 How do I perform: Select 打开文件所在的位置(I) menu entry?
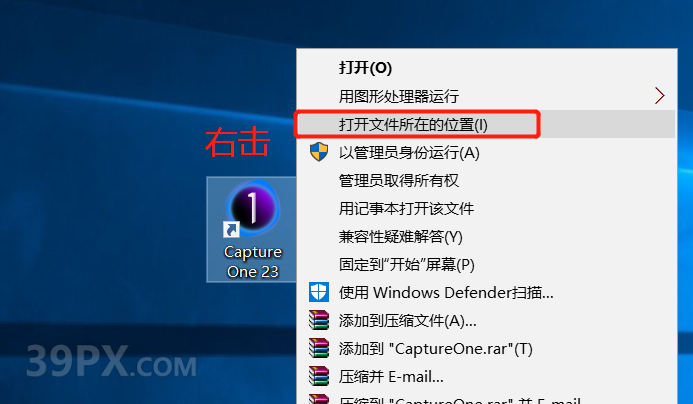(x=487, y=124)
